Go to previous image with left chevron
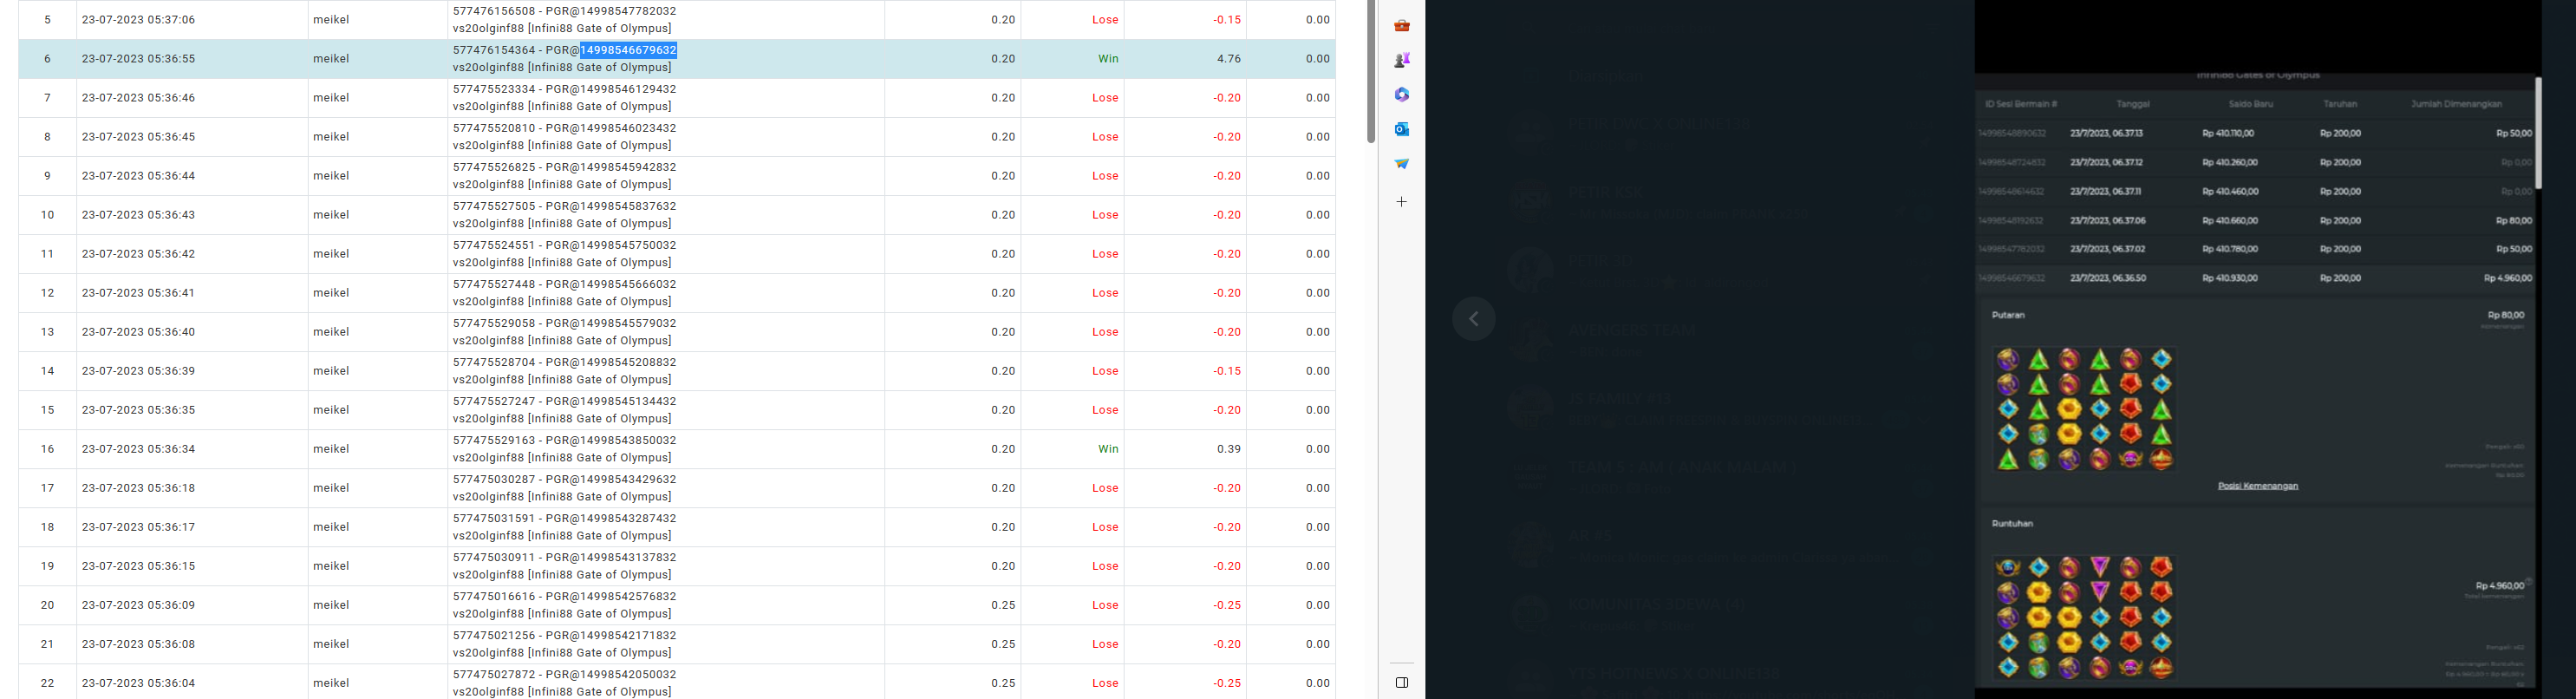 click(x=1474, y=319)
